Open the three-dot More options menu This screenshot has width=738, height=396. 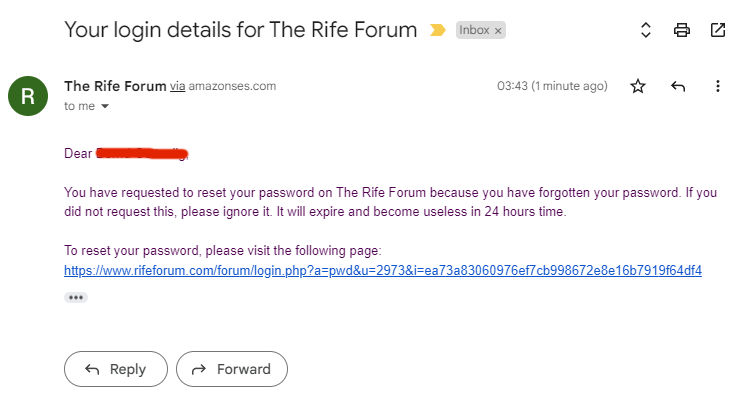tap(717, 86)
